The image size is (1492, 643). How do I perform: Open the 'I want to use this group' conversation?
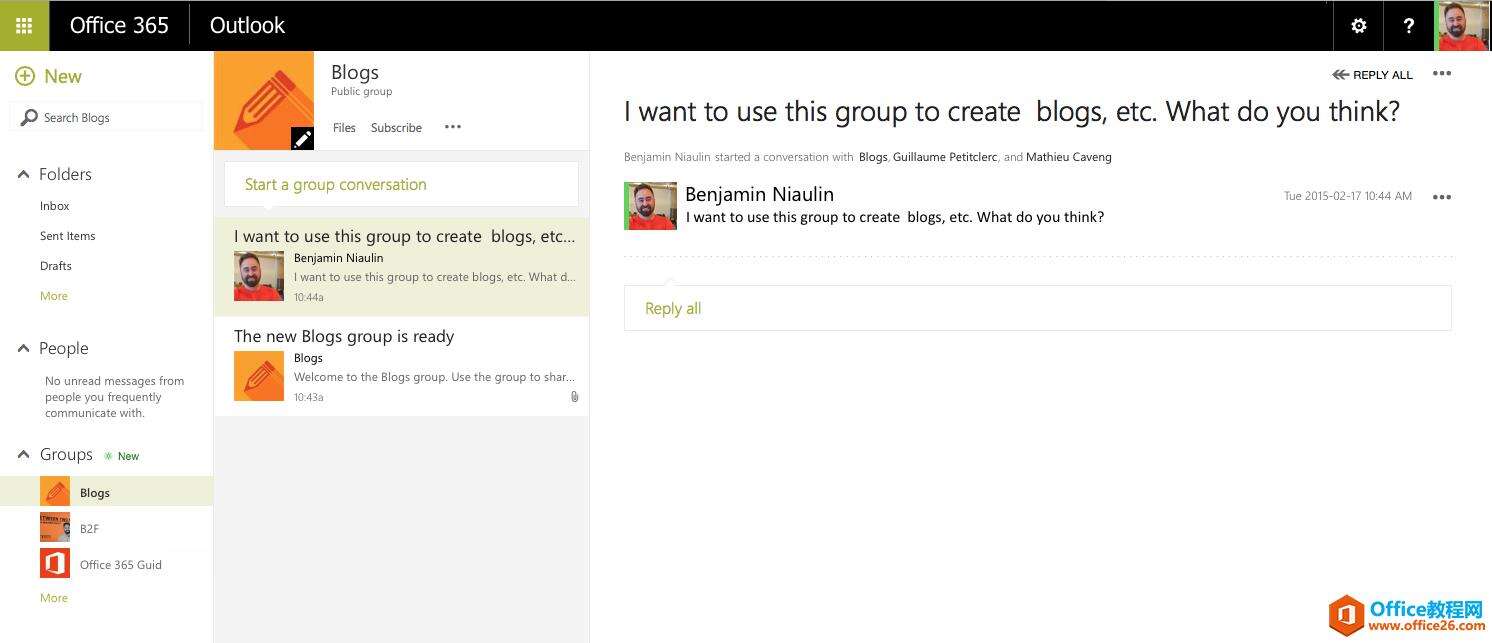coord(401,267)
